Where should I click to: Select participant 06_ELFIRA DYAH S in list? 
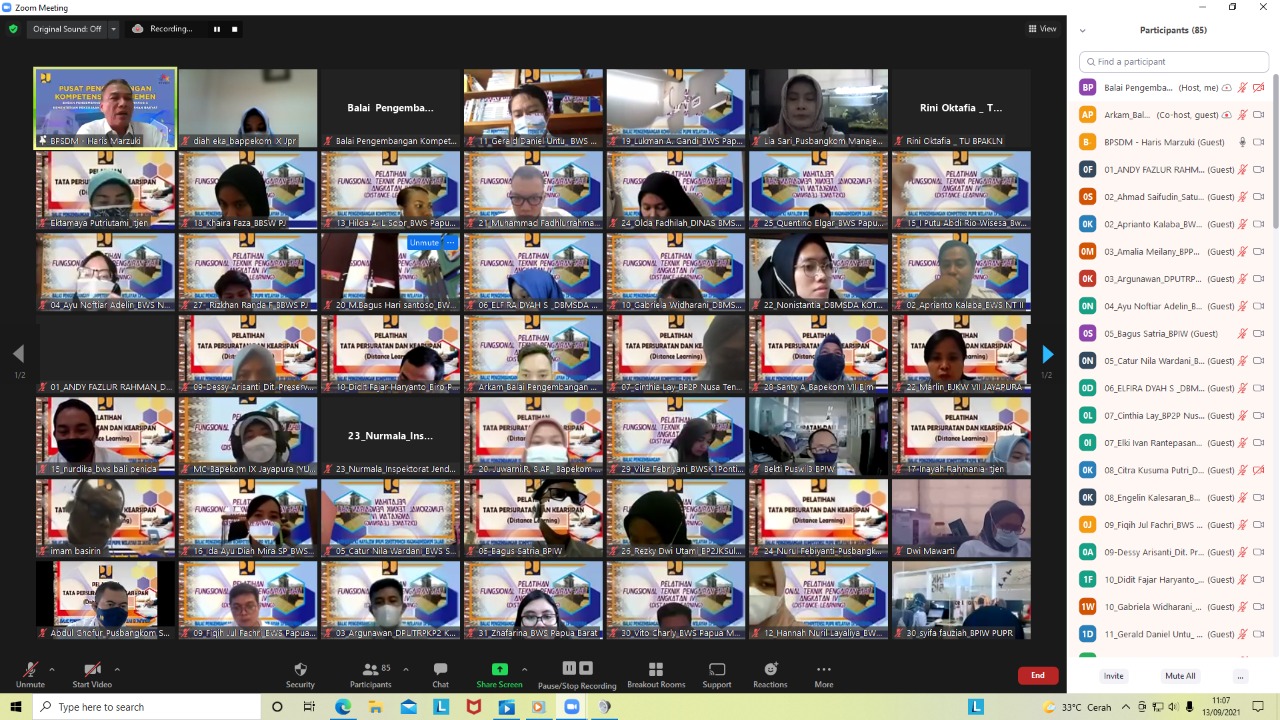(1173, 388)
